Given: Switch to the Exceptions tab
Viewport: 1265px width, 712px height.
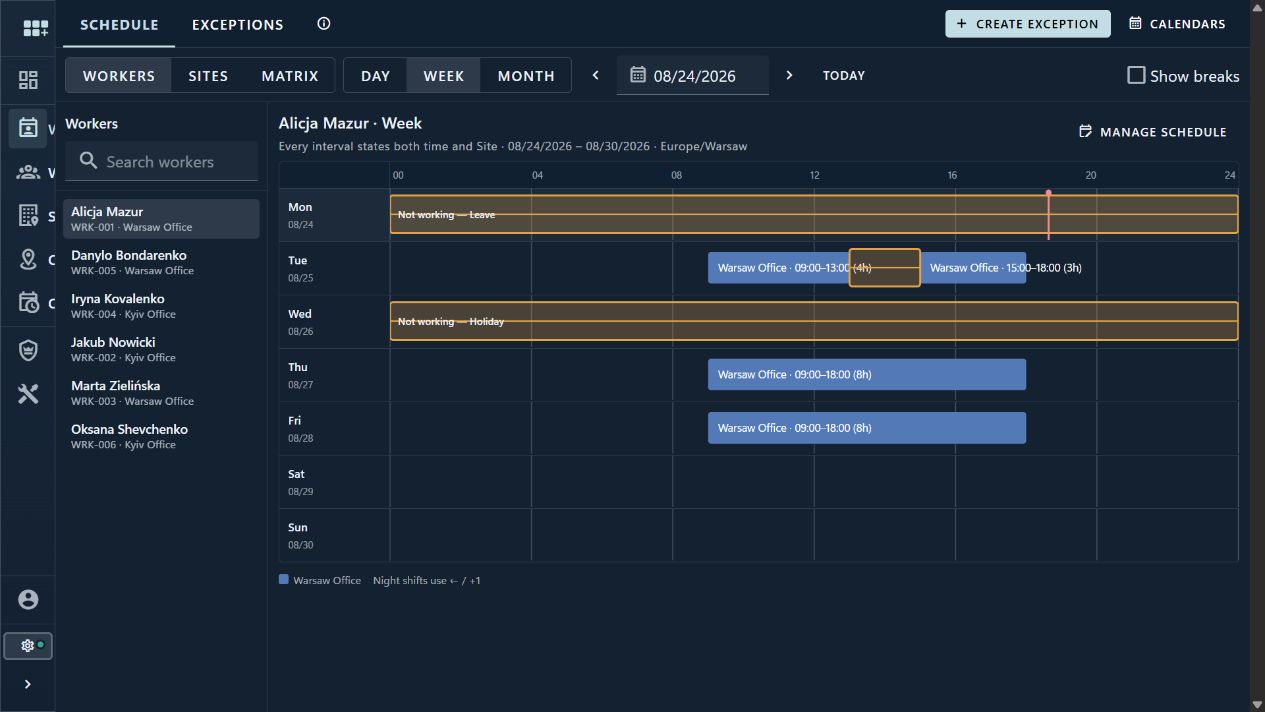Looking at the screenshot, I should (x=238, y=24).
